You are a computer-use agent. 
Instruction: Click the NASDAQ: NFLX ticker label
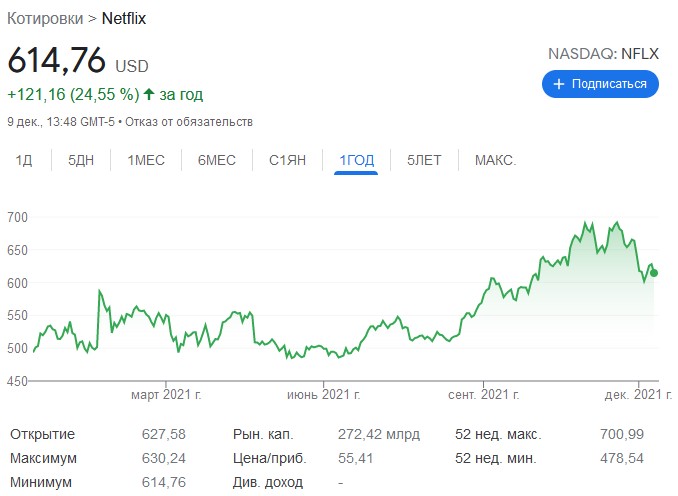point(604,54)
